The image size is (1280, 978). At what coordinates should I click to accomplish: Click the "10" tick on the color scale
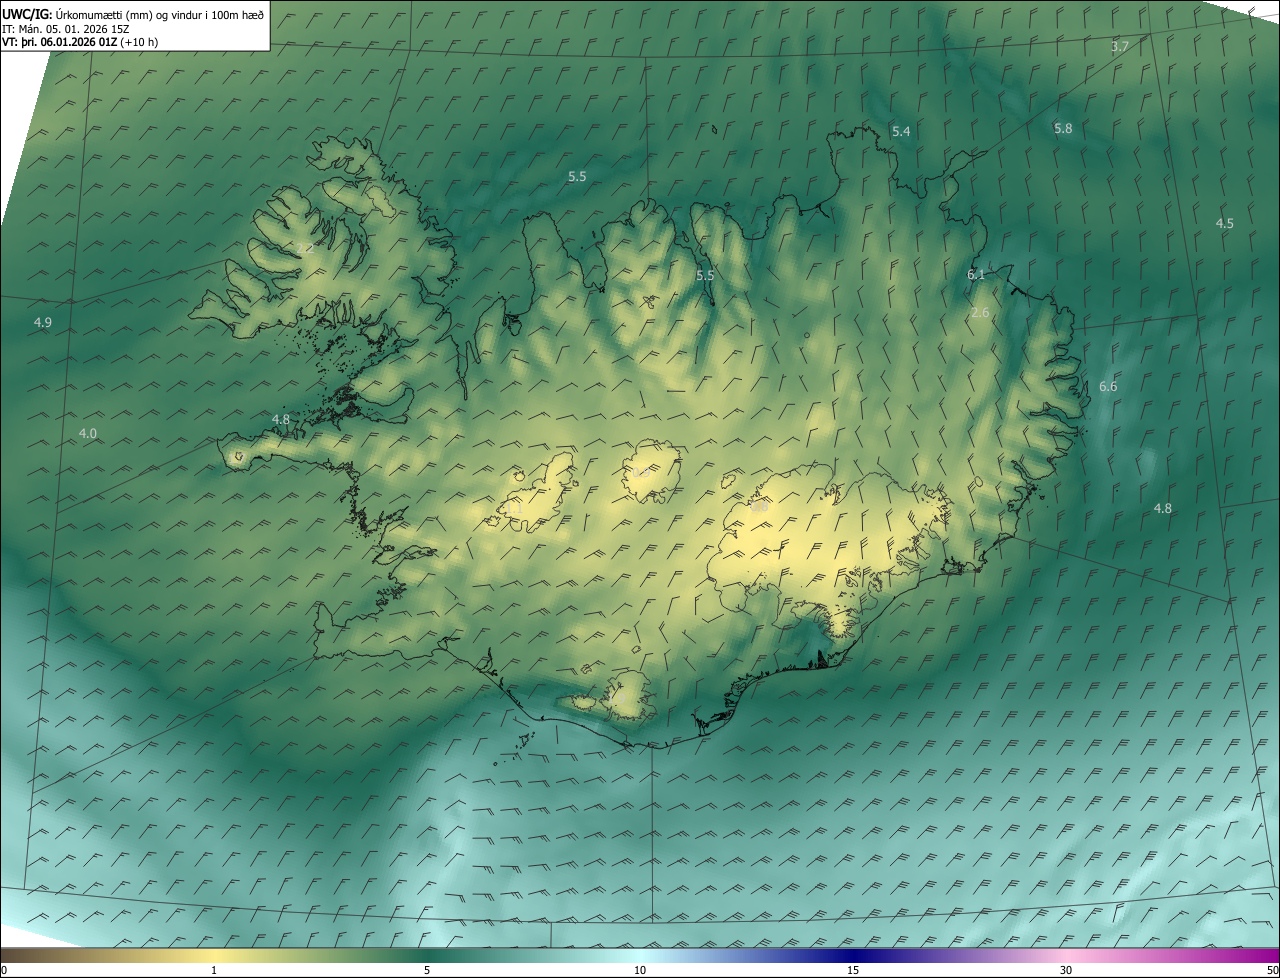click(640, 970)
